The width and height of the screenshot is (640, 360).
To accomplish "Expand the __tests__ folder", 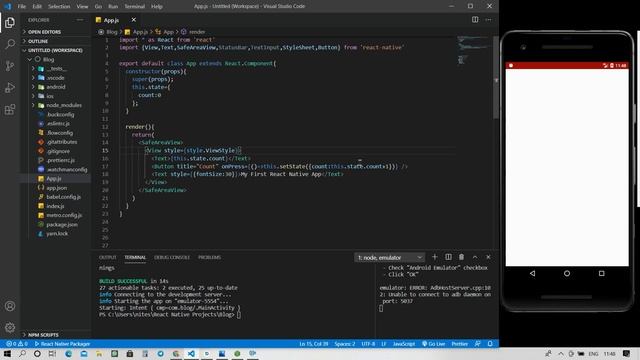I will [x=55, y=69].
